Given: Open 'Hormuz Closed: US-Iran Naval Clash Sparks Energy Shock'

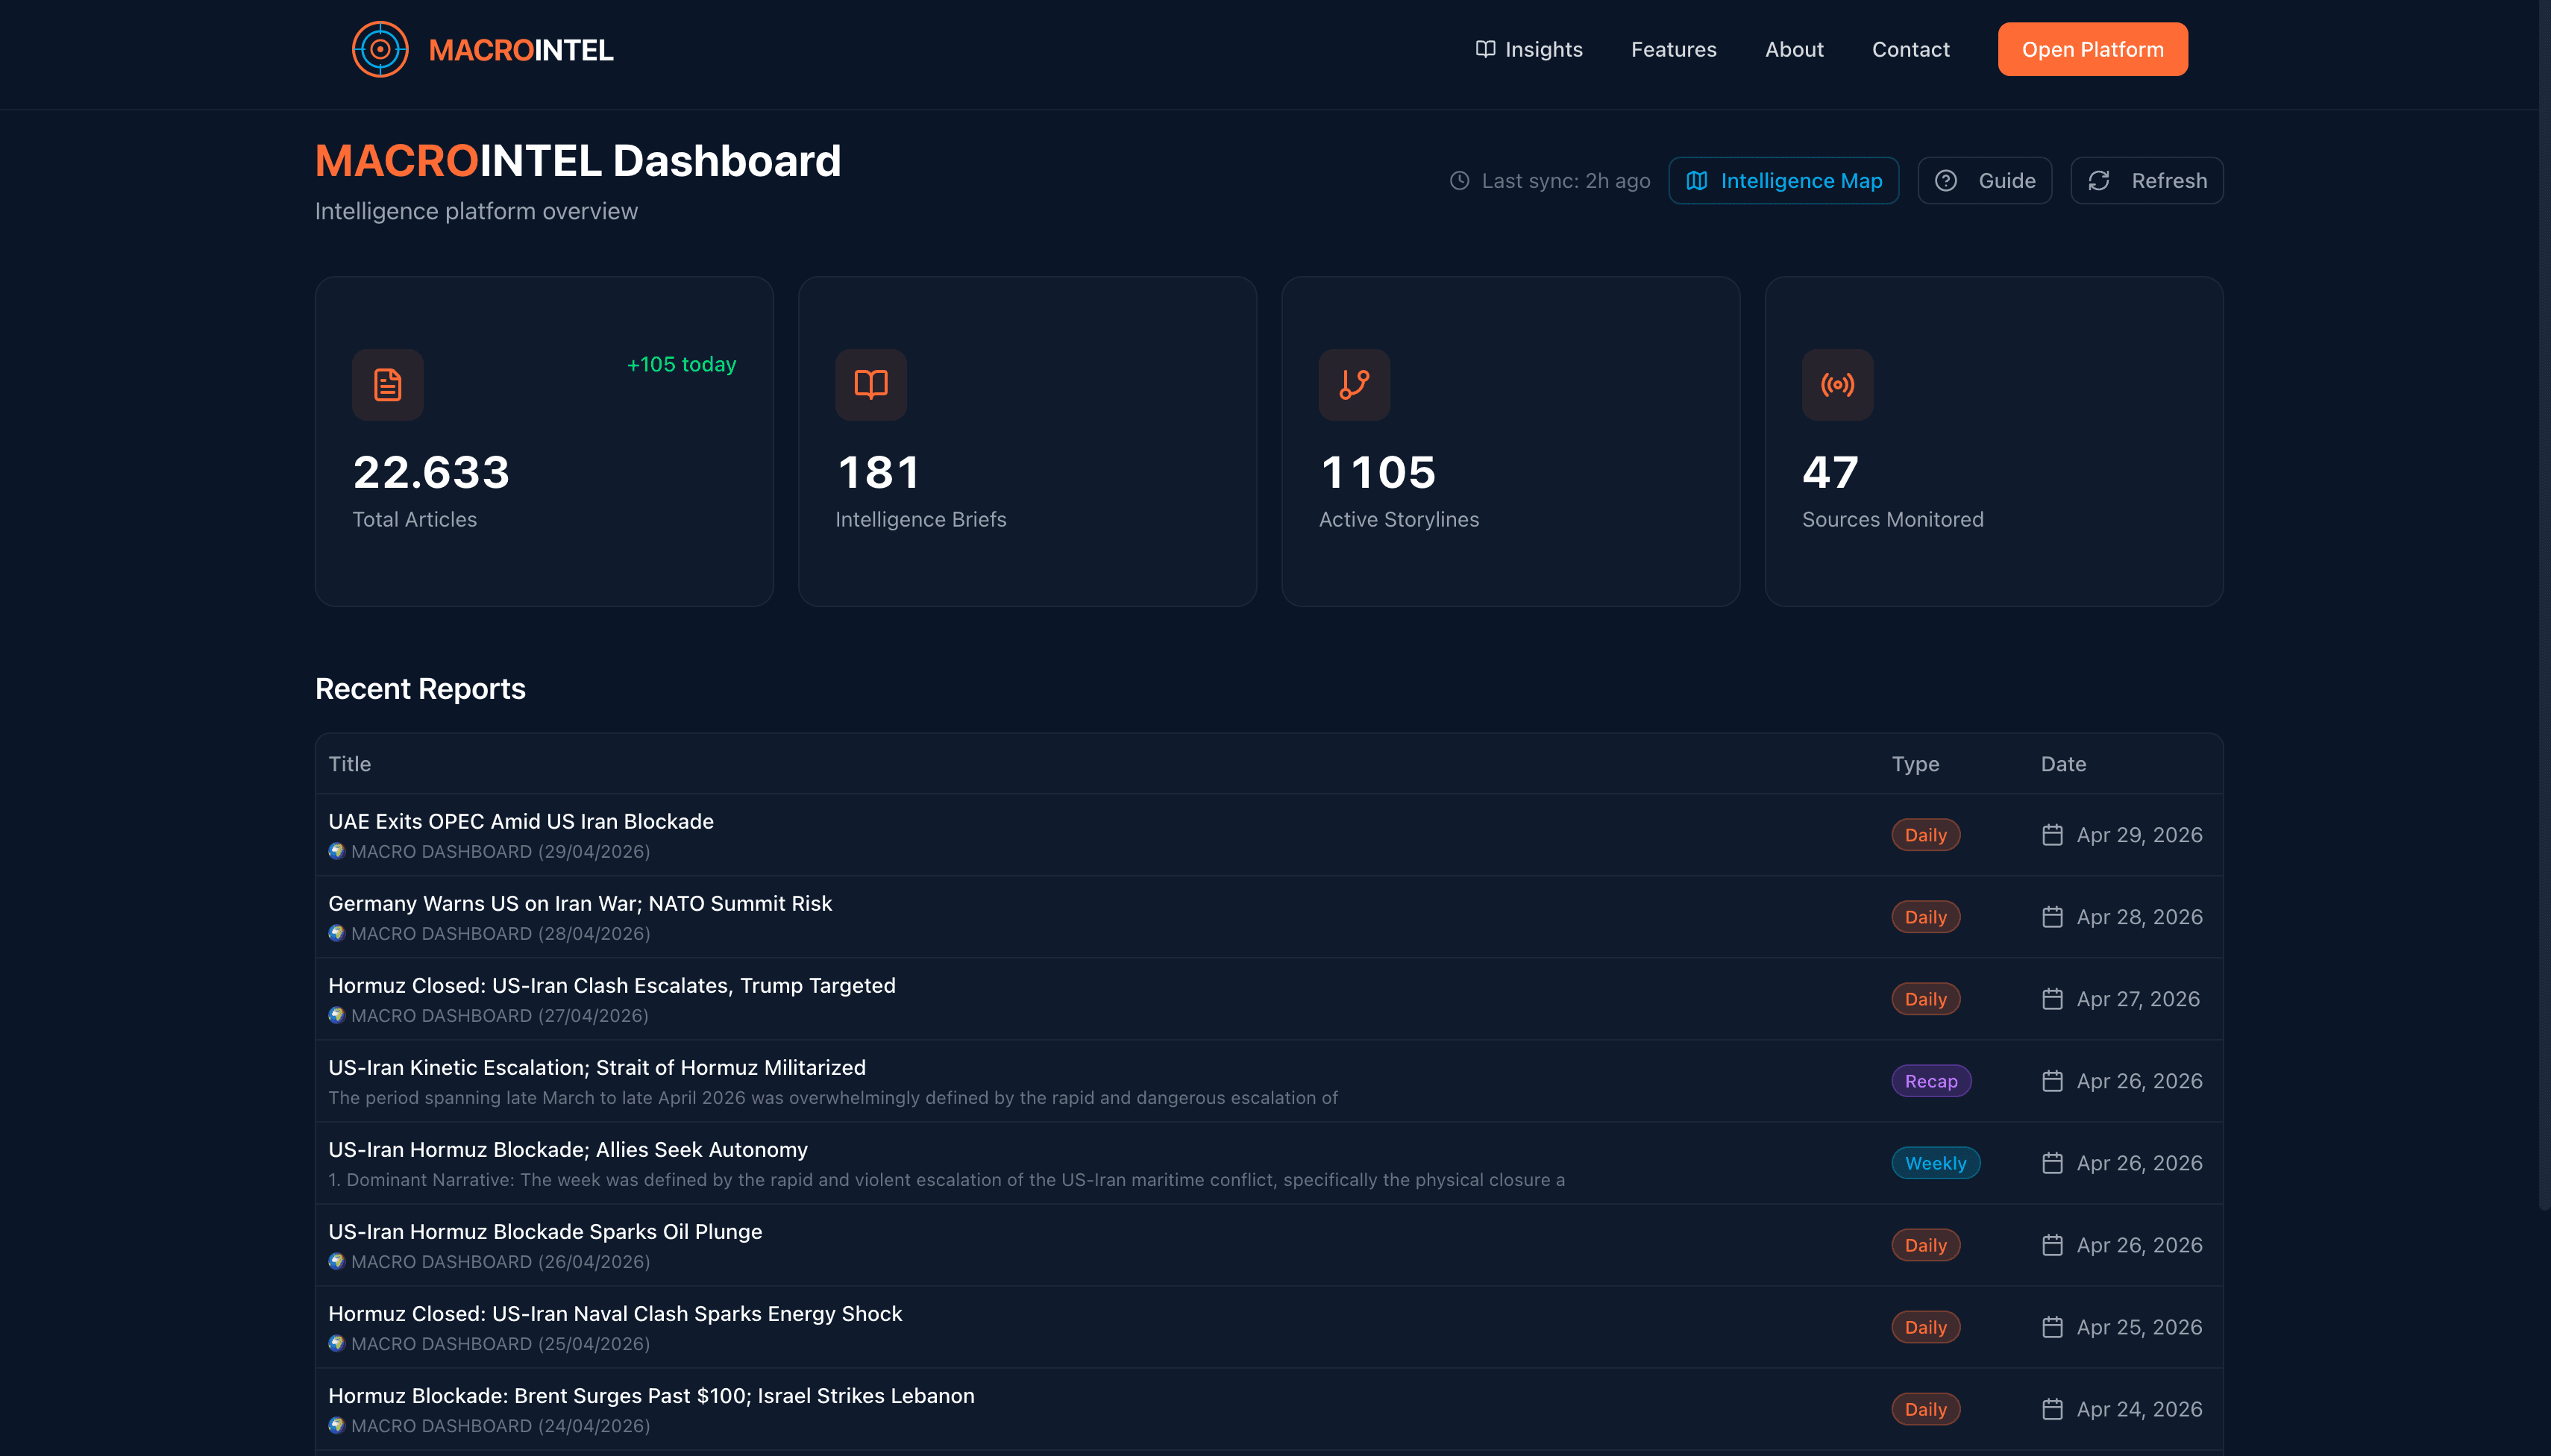Looking at the screenshot, I should 615,1313.
